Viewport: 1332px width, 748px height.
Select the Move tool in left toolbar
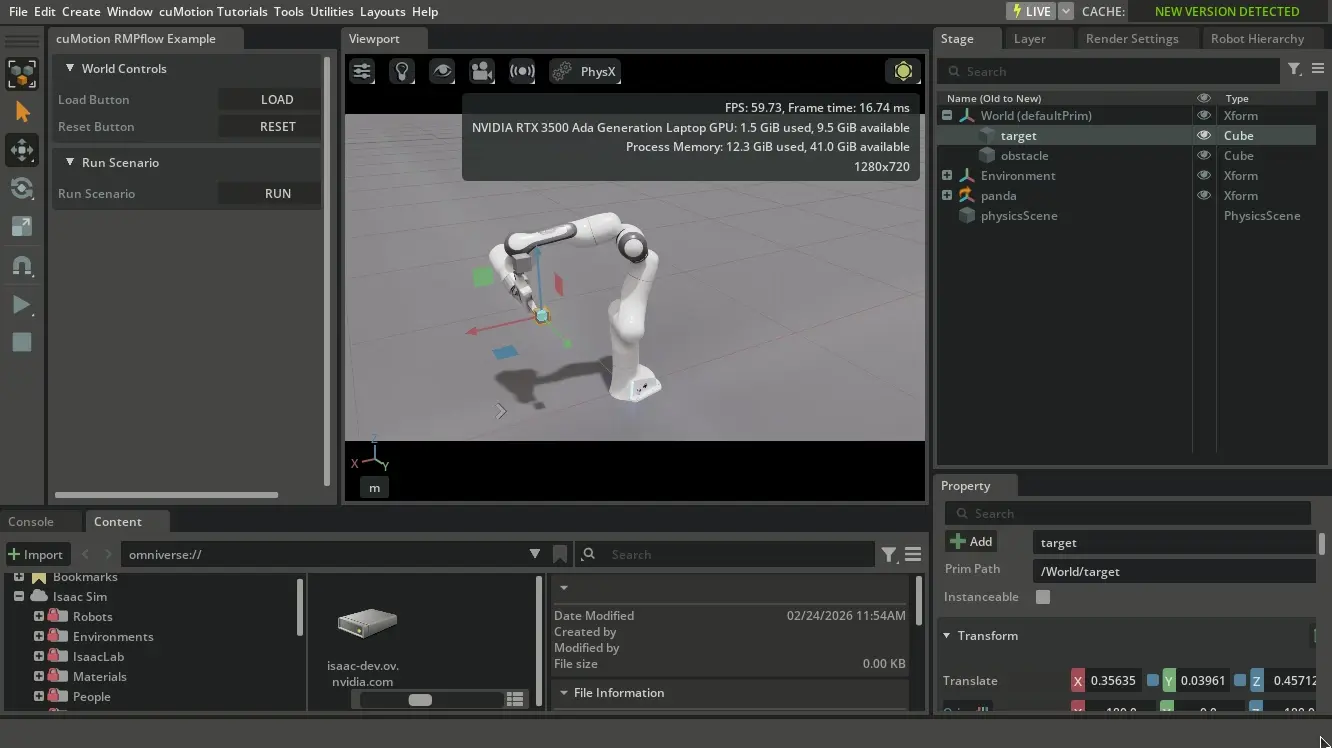(22, 150)
